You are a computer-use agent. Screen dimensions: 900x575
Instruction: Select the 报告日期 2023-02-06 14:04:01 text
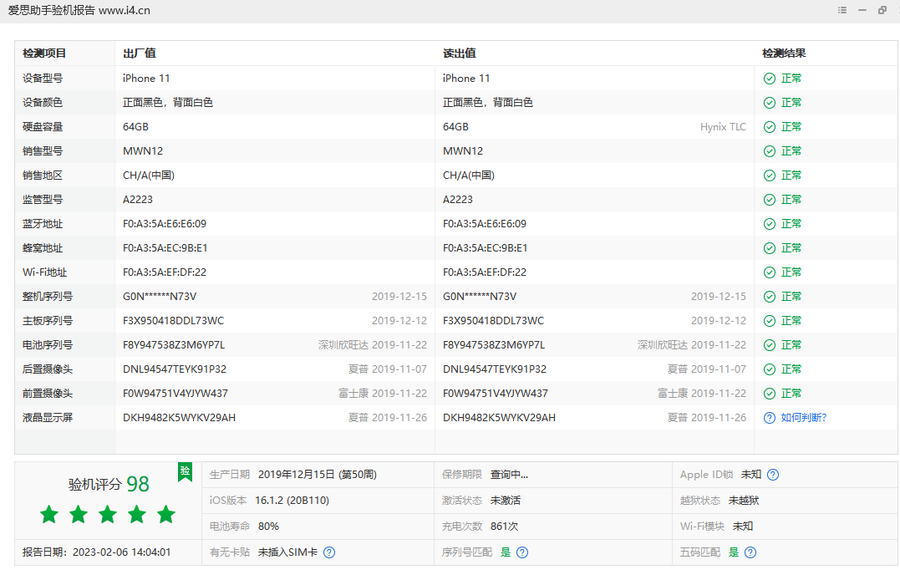96,552
